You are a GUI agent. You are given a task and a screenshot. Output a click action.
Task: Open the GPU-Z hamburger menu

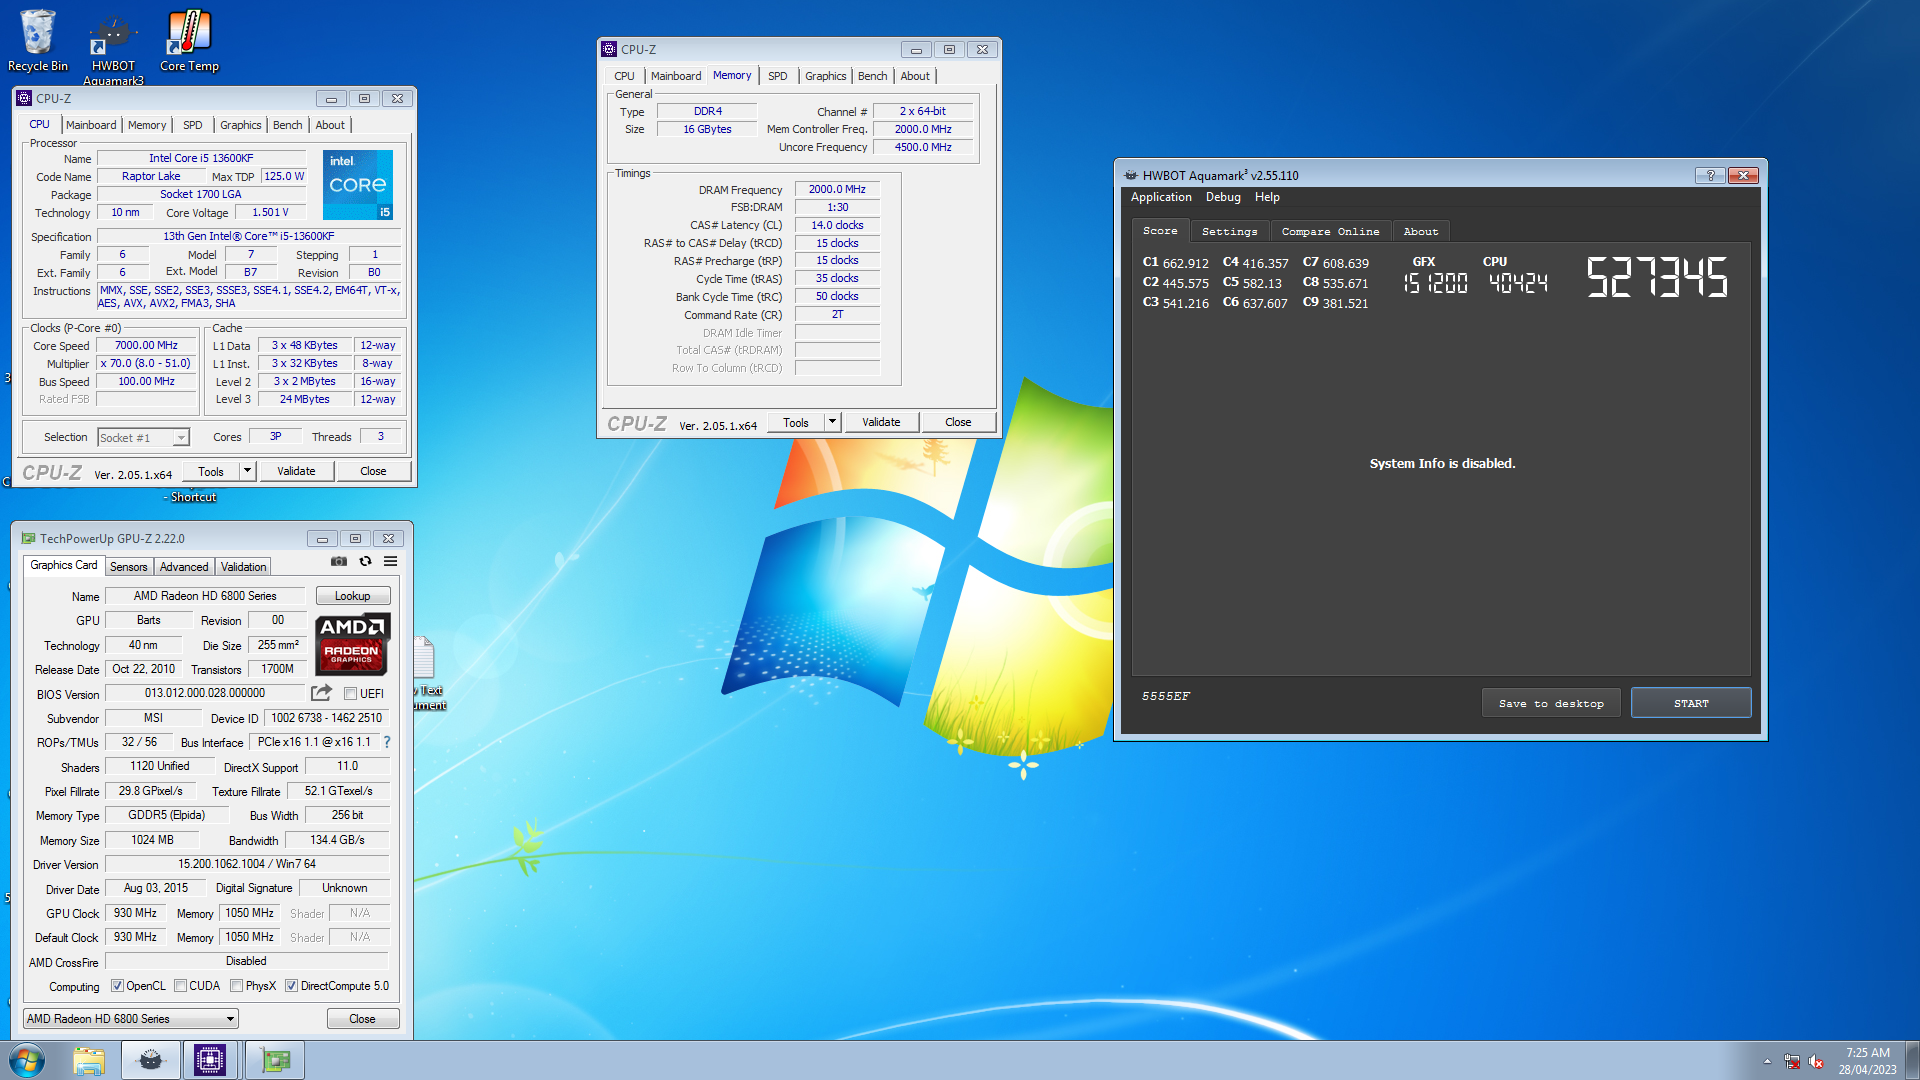click(x=390, y=562)
